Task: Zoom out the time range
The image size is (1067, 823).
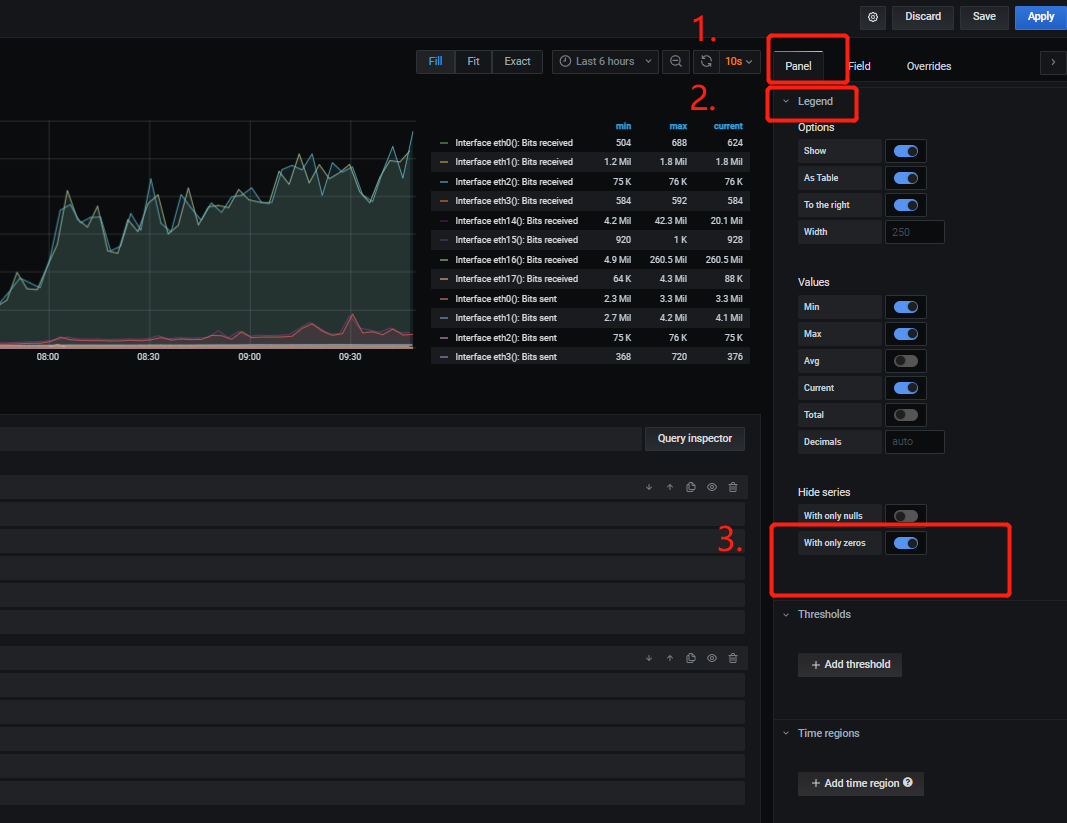Action: tap(676, 61)
